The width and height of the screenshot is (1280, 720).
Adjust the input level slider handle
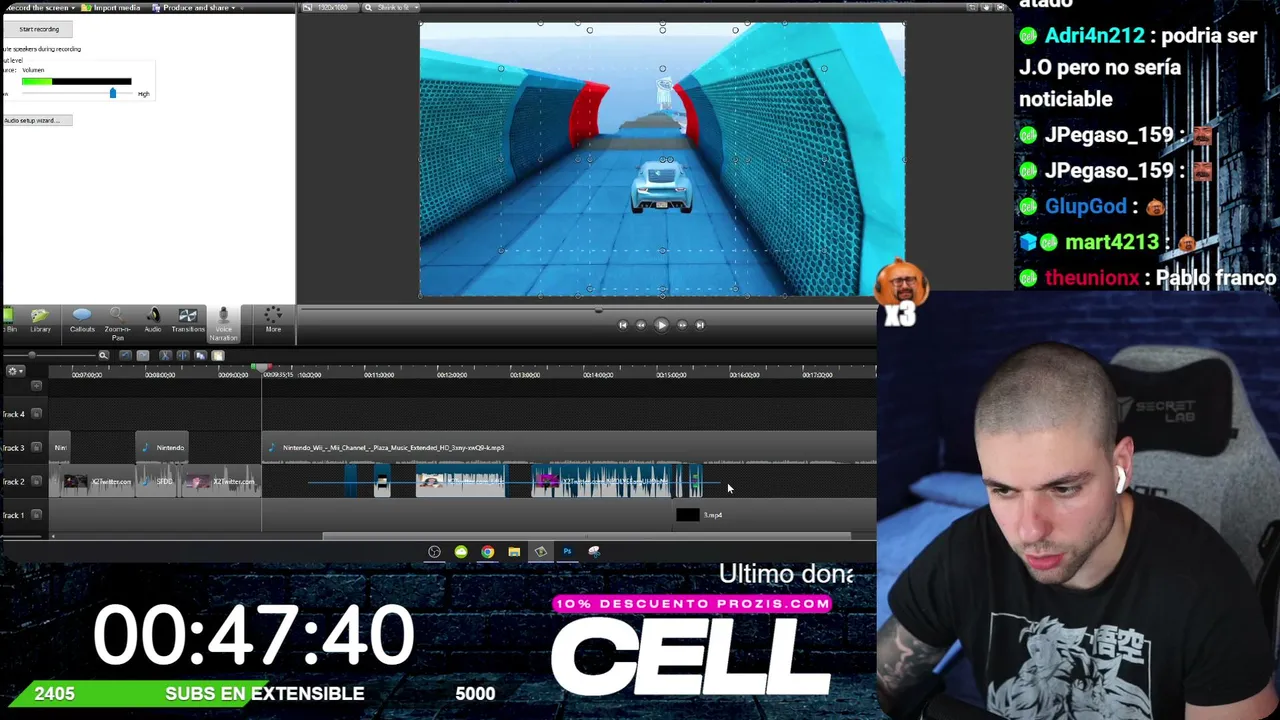point(112,93)
